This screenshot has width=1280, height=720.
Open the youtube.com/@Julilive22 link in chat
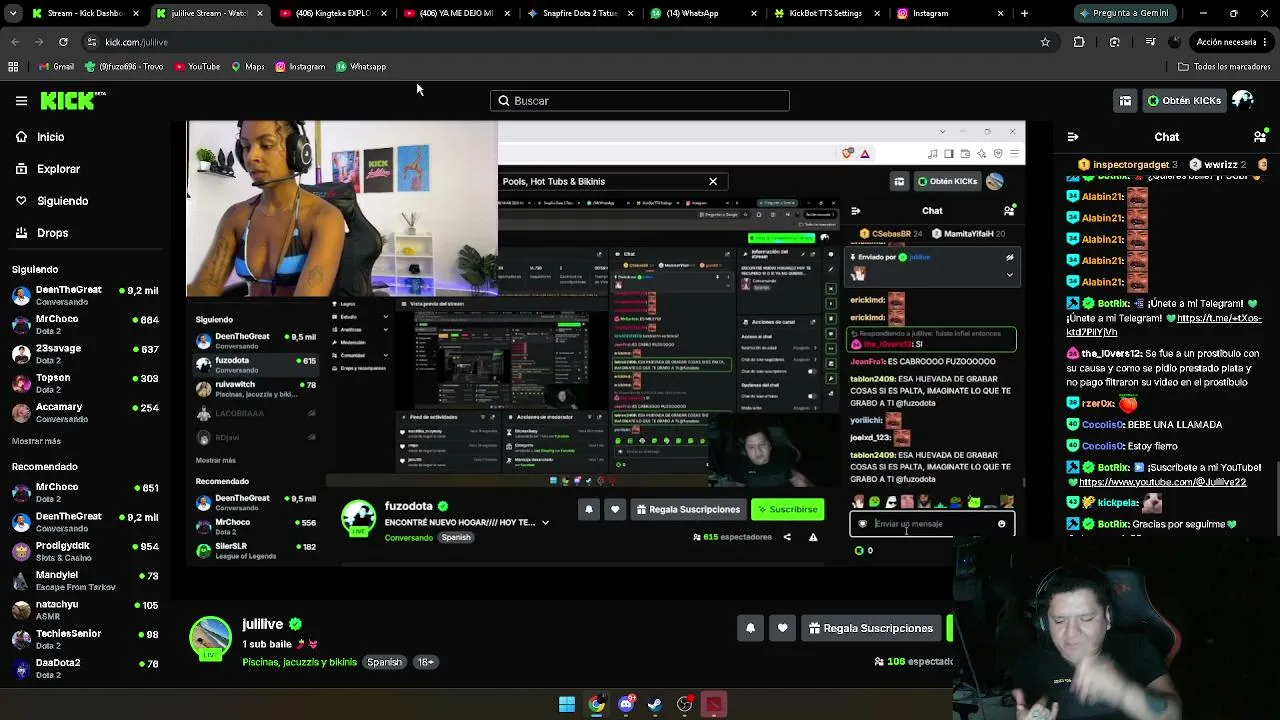(x=1162, y=482)
